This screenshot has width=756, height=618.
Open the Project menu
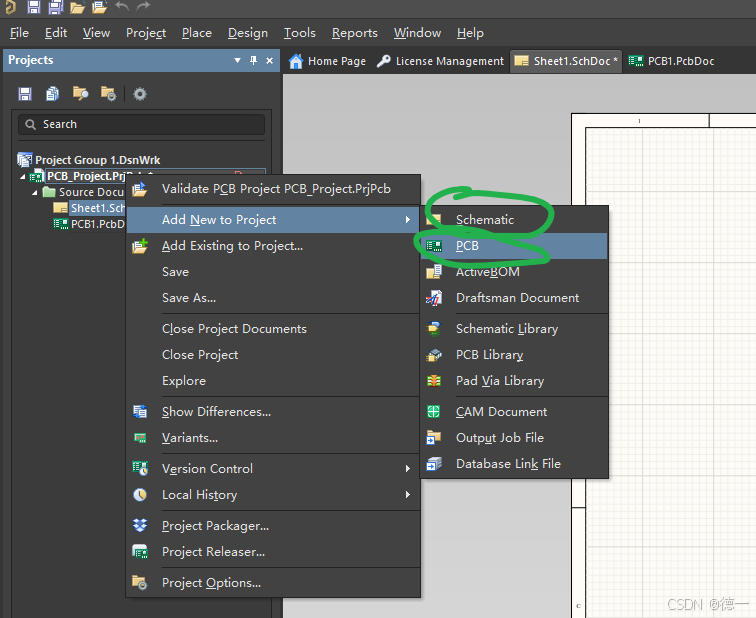tap(146, 33)
